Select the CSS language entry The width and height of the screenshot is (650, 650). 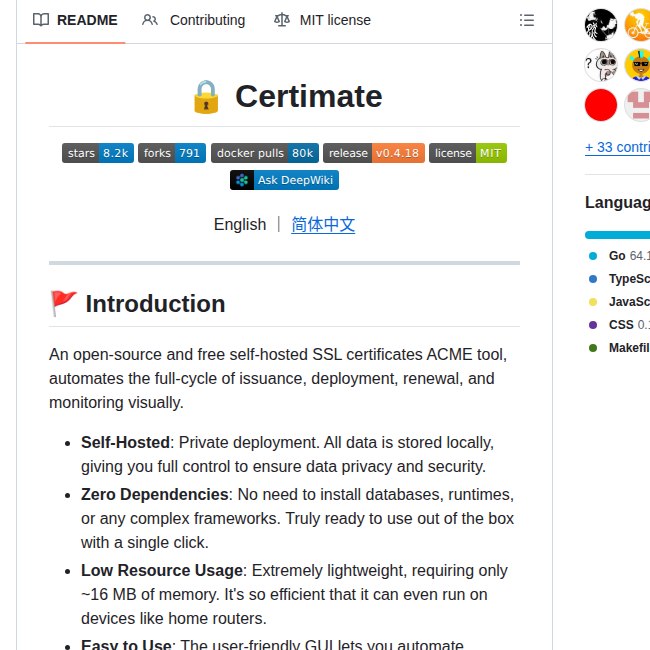(619, 325)
